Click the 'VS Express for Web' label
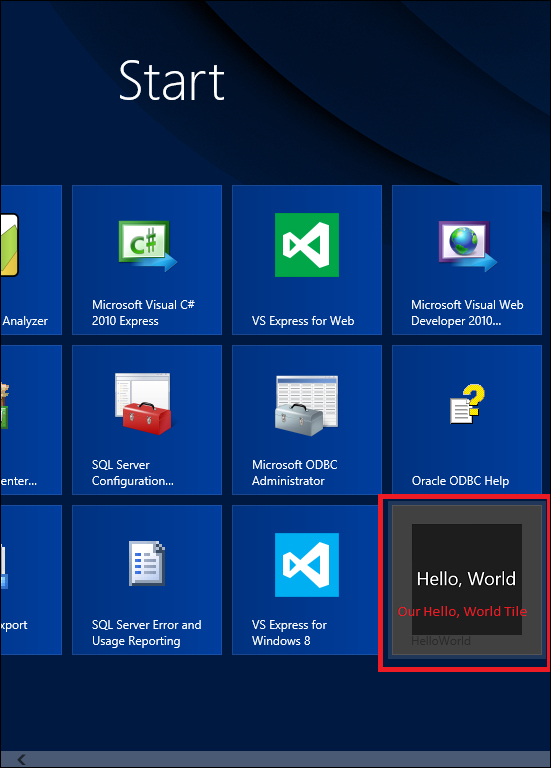The height and width of the screenshot is (768, 551). point(303,321)
